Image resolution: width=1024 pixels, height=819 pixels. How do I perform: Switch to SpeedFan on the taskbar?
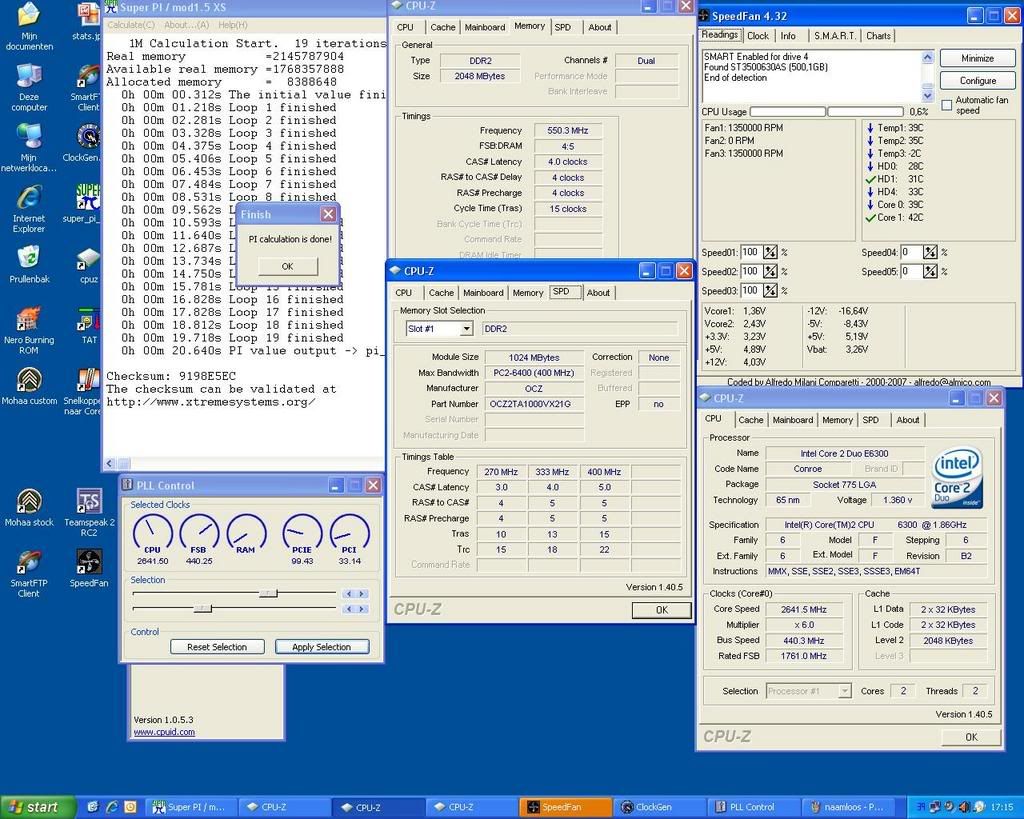tap(566, 807)
